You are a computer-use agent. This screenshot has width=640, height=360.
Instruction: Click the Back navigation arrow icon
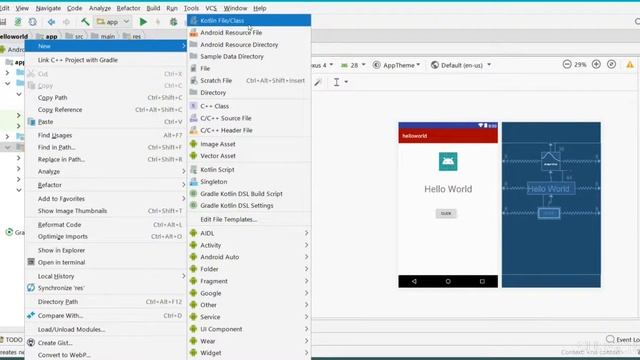51,22
